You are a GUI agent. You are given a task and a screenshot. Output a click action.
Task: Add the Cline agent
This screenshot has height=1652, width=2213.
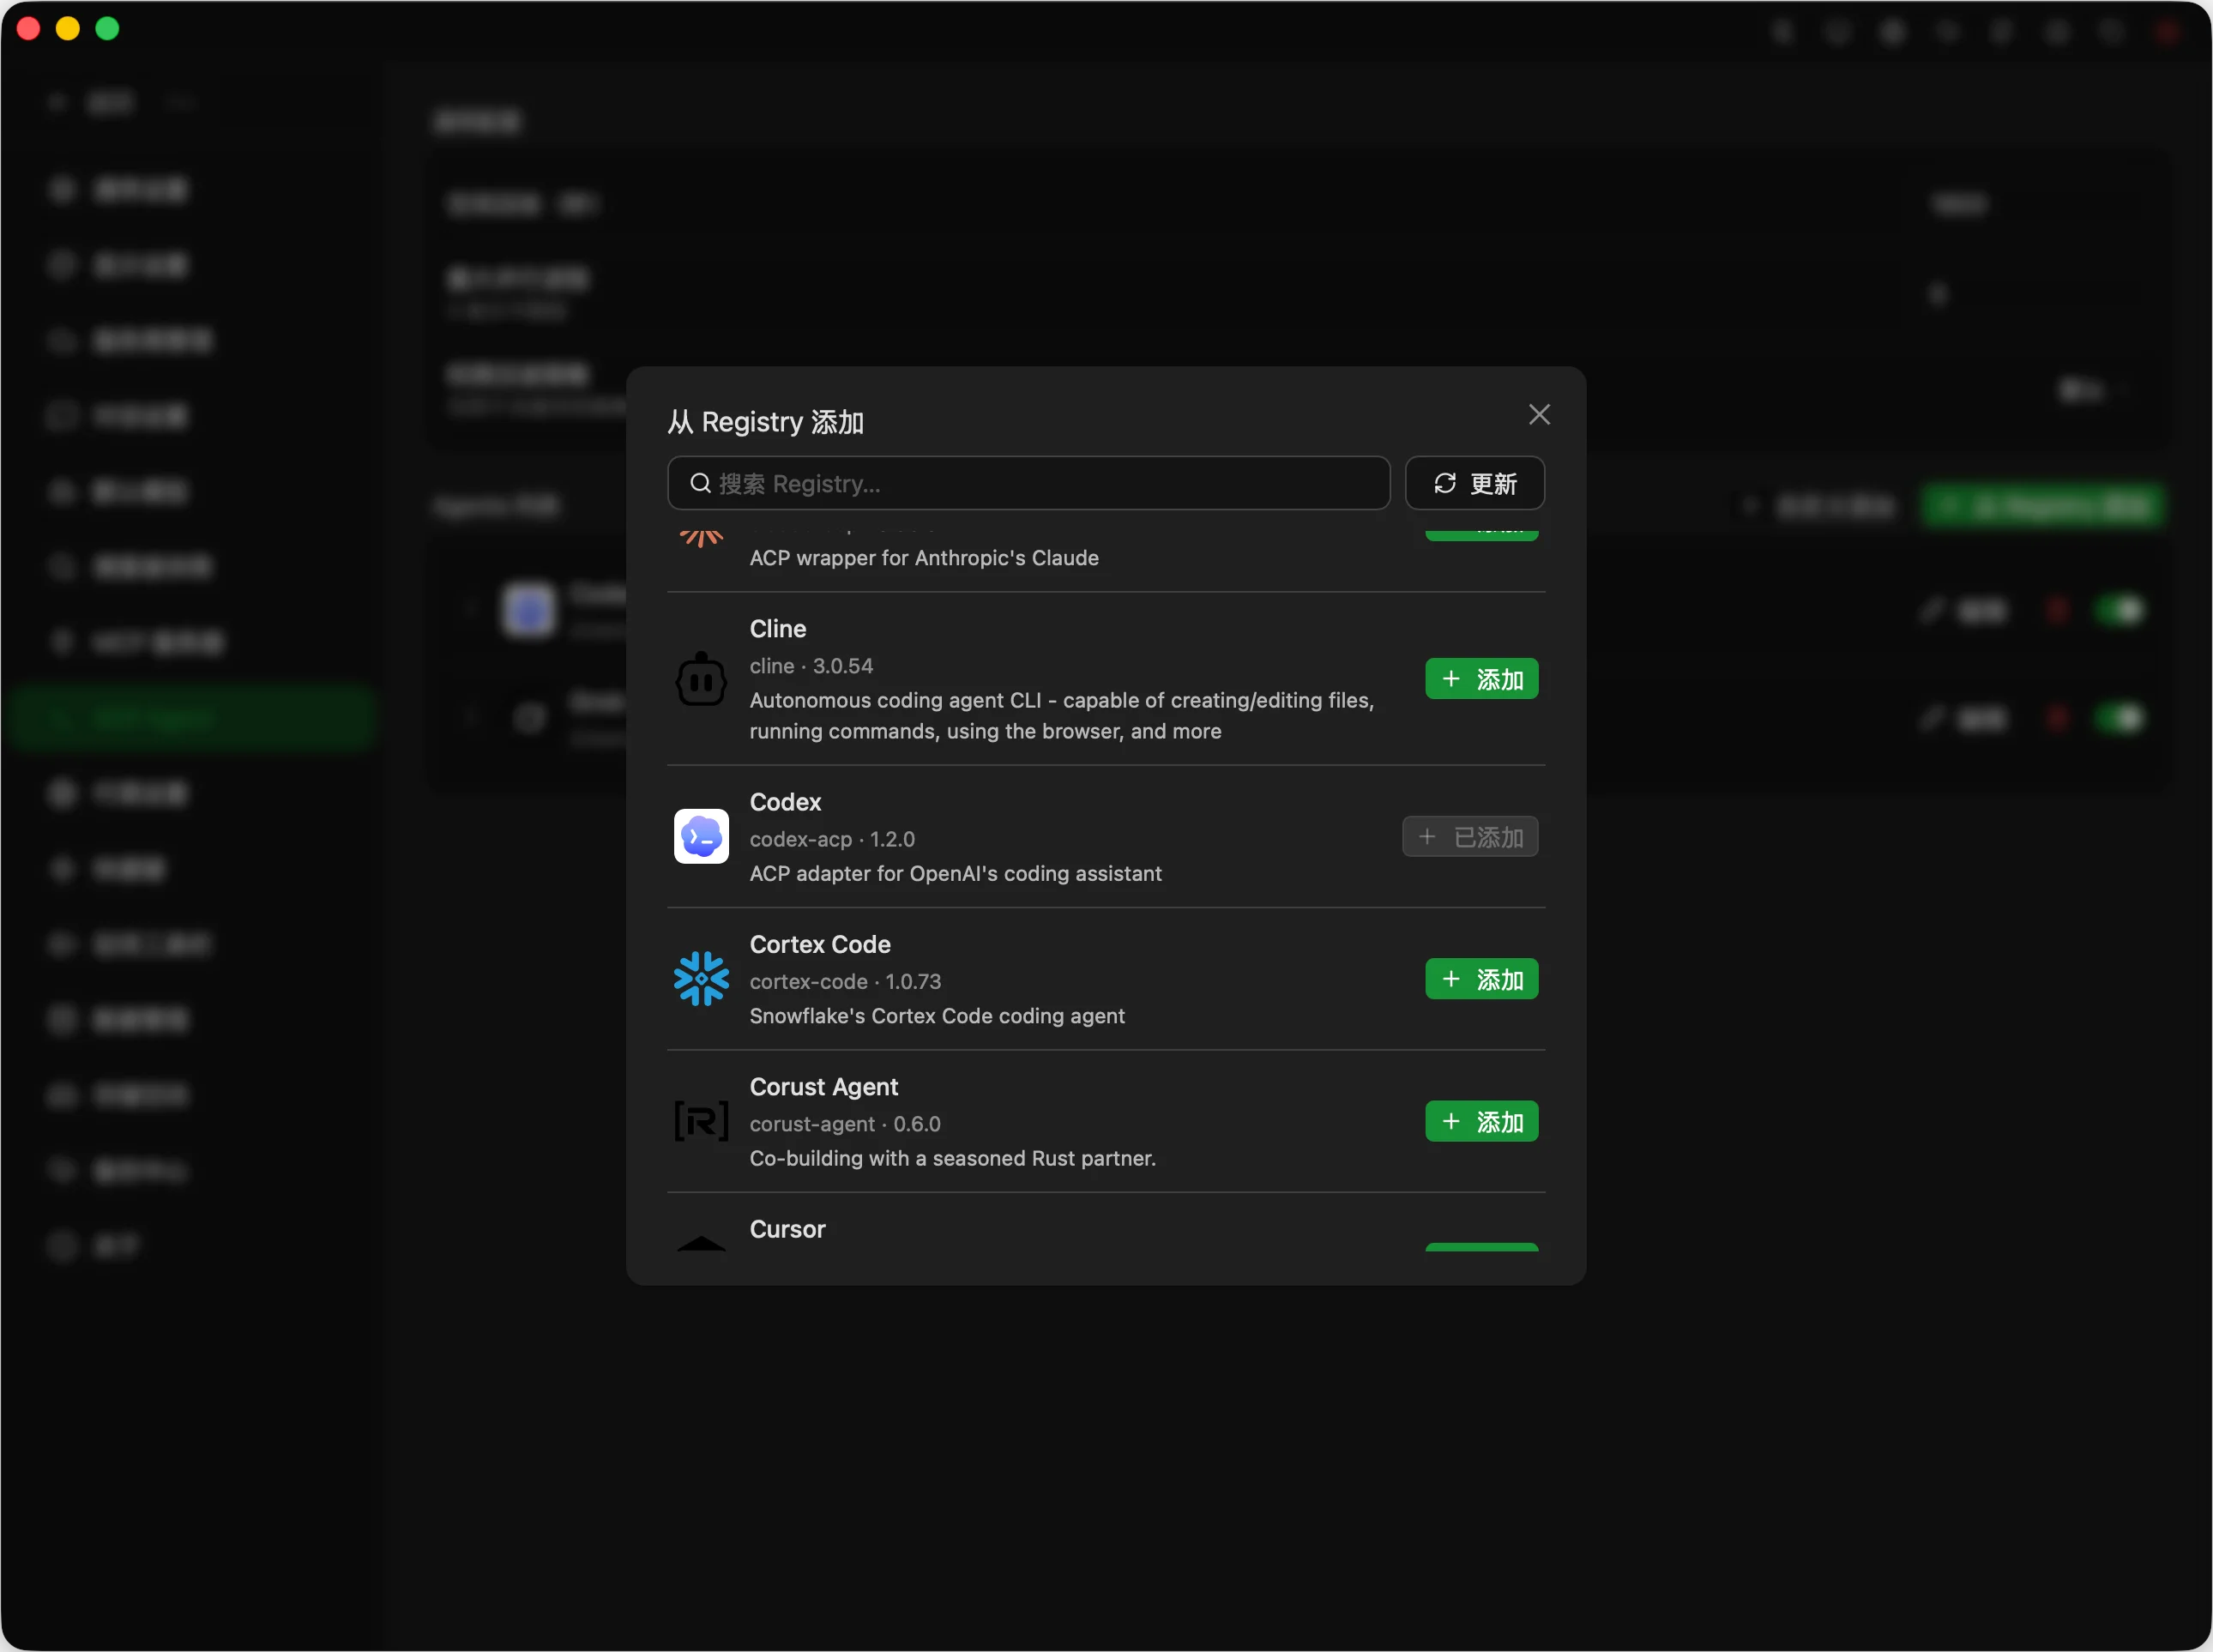coord(1481,680)
